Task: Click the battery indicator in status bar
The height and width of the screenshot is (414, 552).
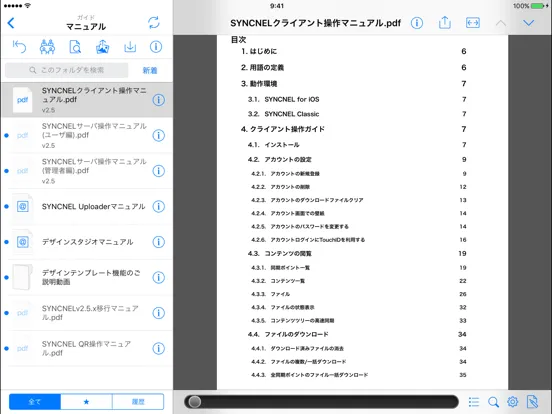Action: coord(537,6)
